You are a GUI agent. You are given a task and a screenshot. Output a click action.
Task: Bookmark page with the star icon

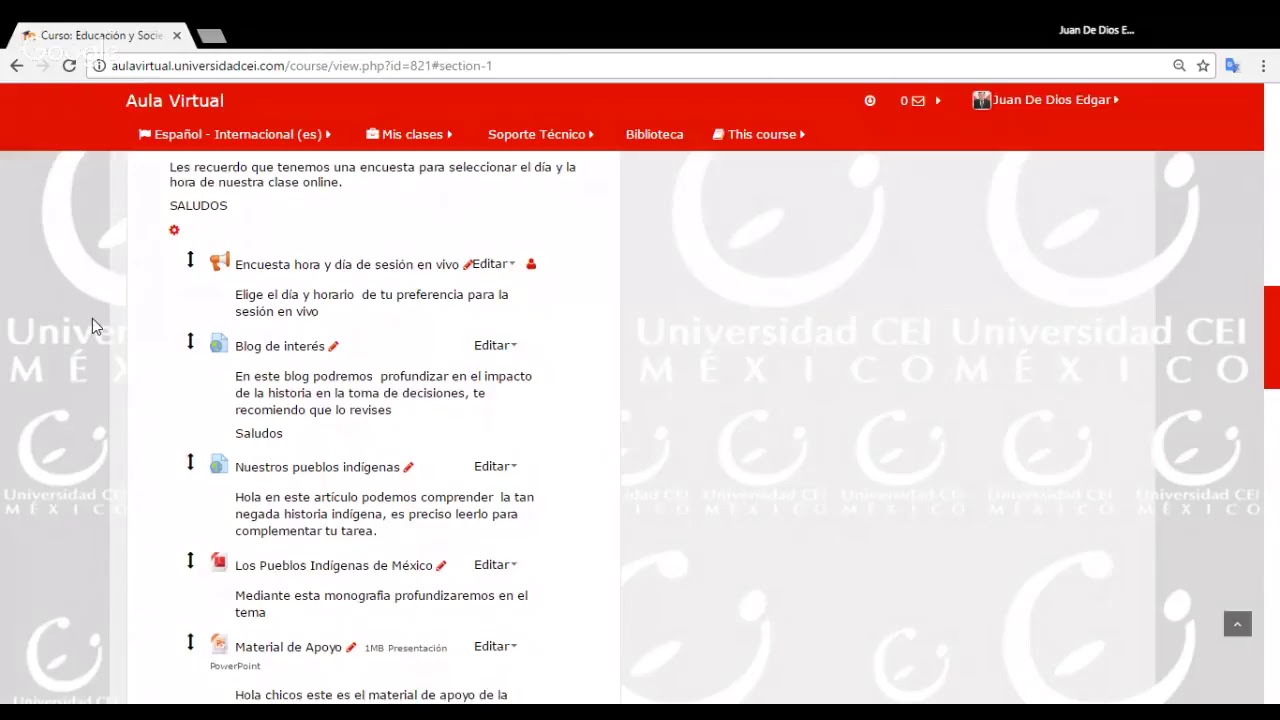pyautogui.click(x=1203, y=65)
